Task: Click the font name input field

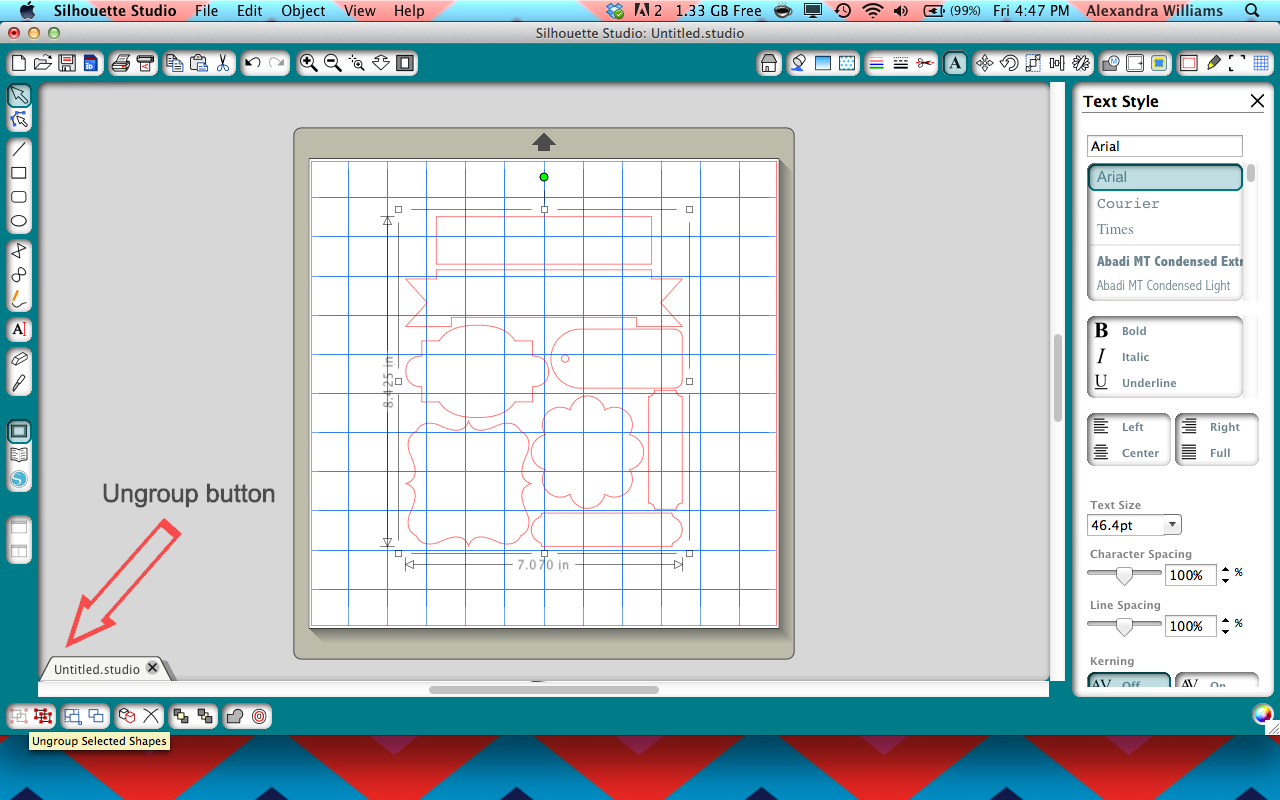Action: [x=1164, y=146]
